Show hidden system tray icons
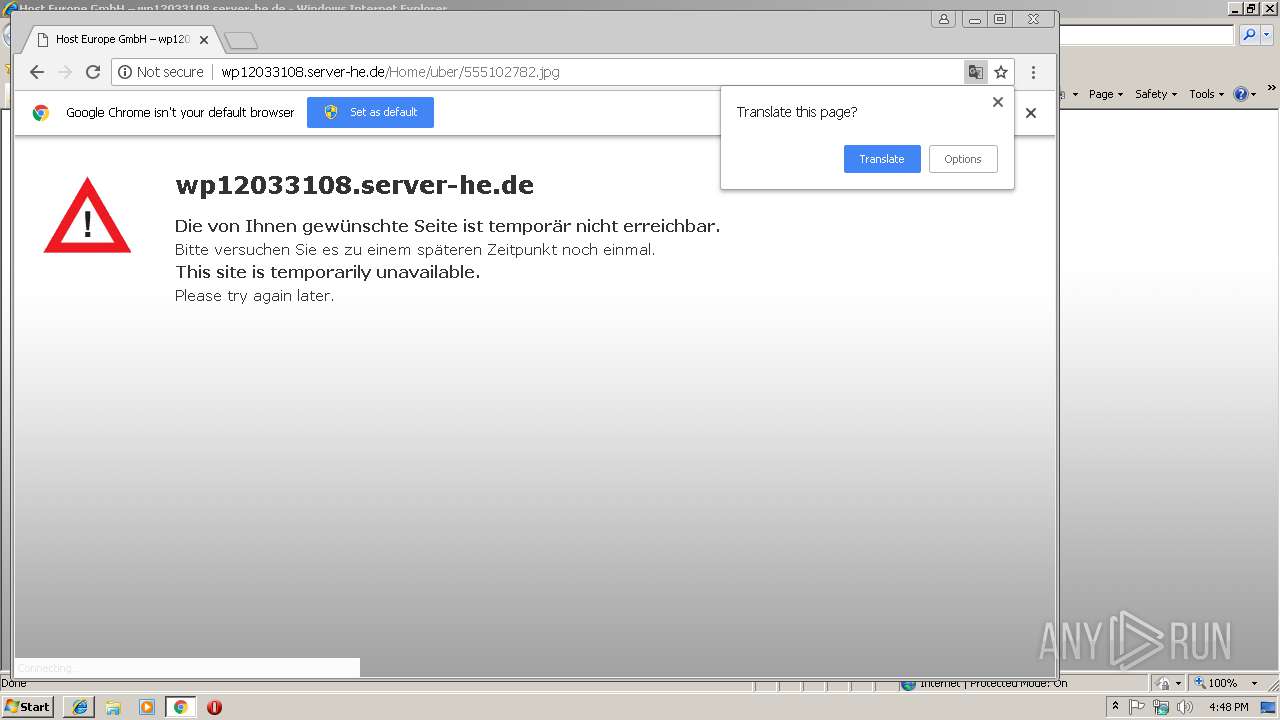 pos(1115,707)
